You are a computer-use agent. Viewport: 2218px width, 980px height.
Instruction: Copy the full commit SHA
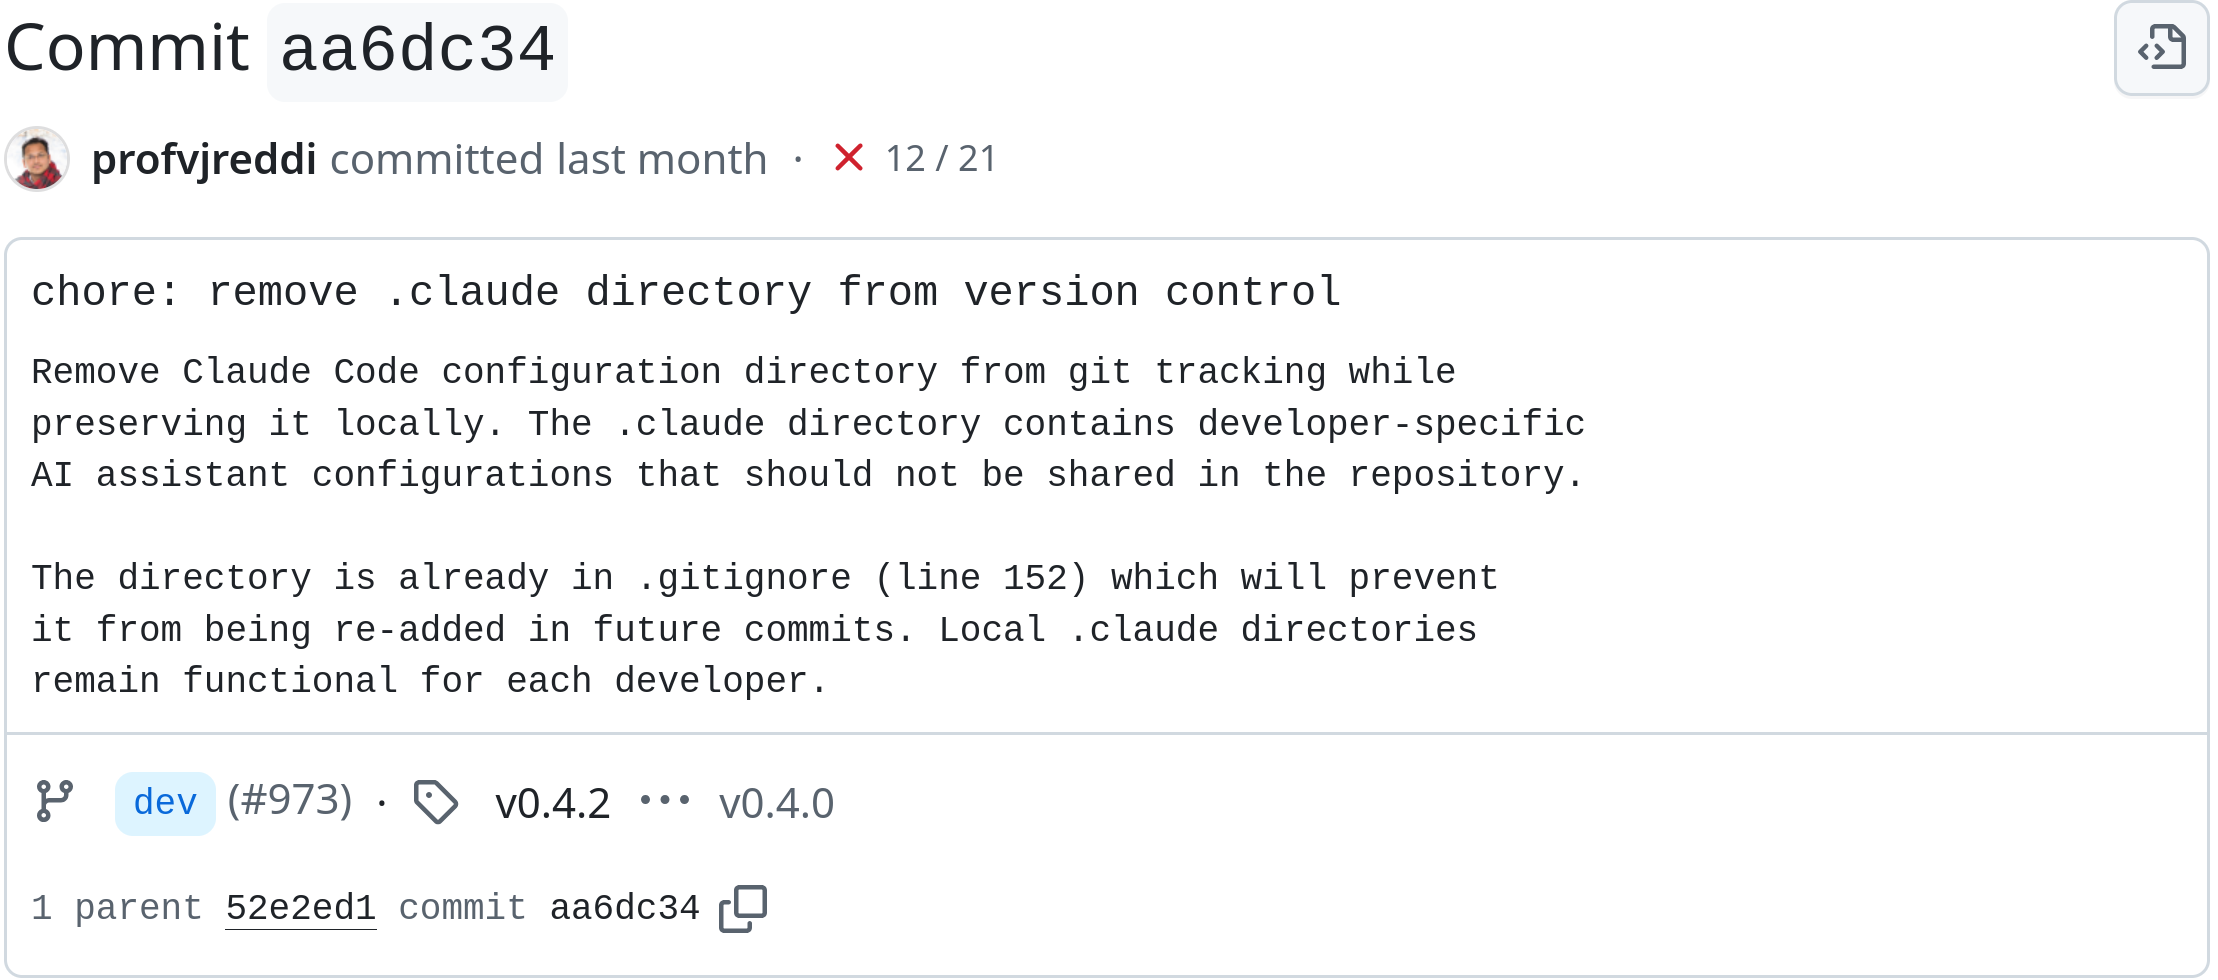pyautogui.click(x=743, y=908)
